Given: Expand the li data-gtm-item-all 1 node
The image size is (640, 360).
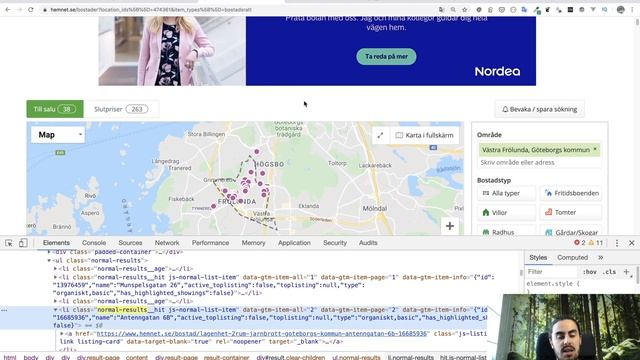Looking at the screenshot, I should point(56,277).
